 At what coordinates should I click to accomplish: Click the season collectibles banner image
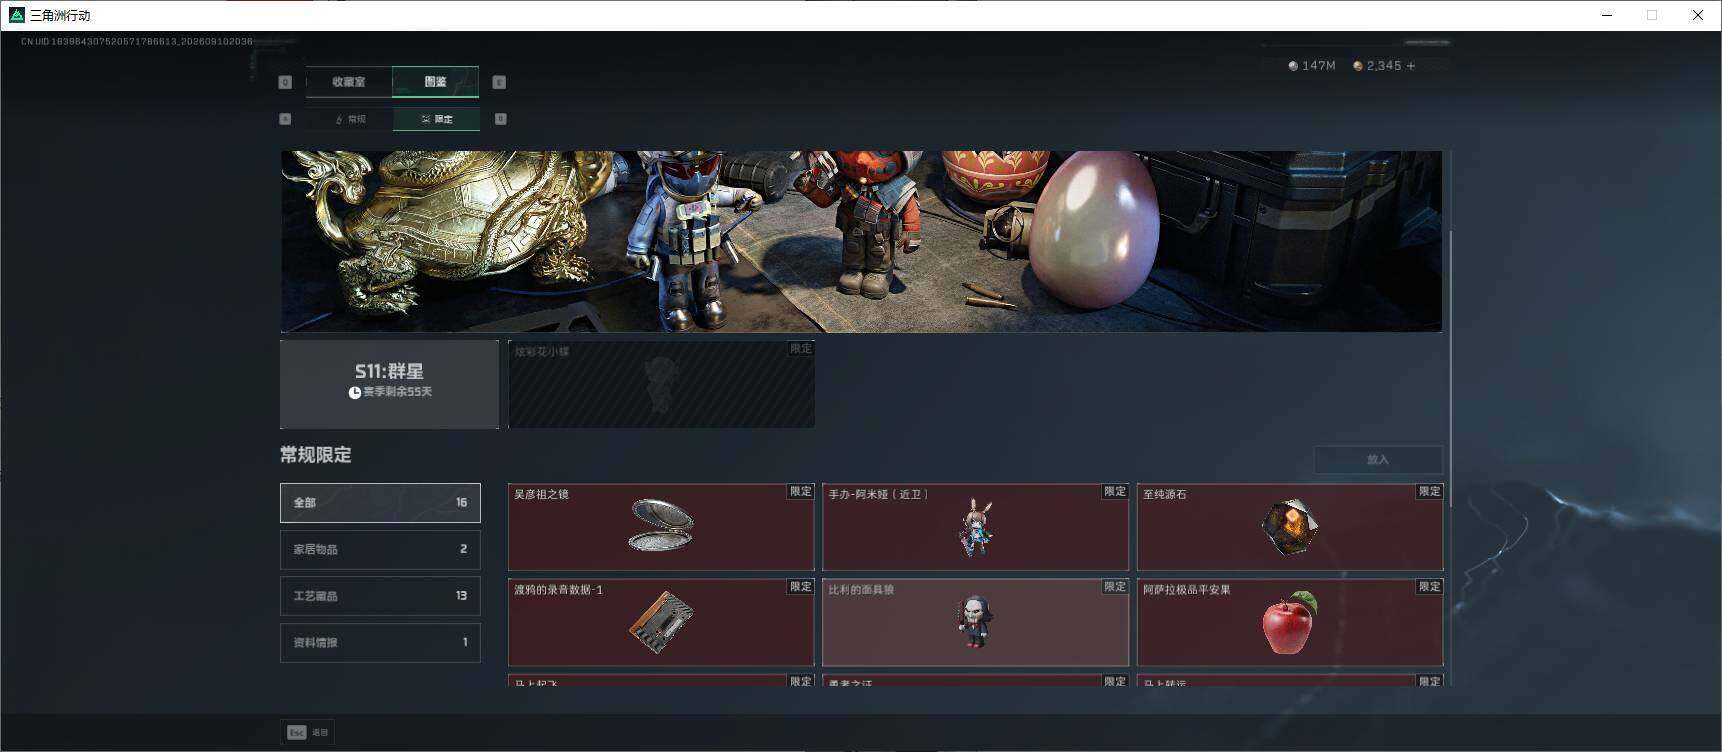[x=861, y=241]
